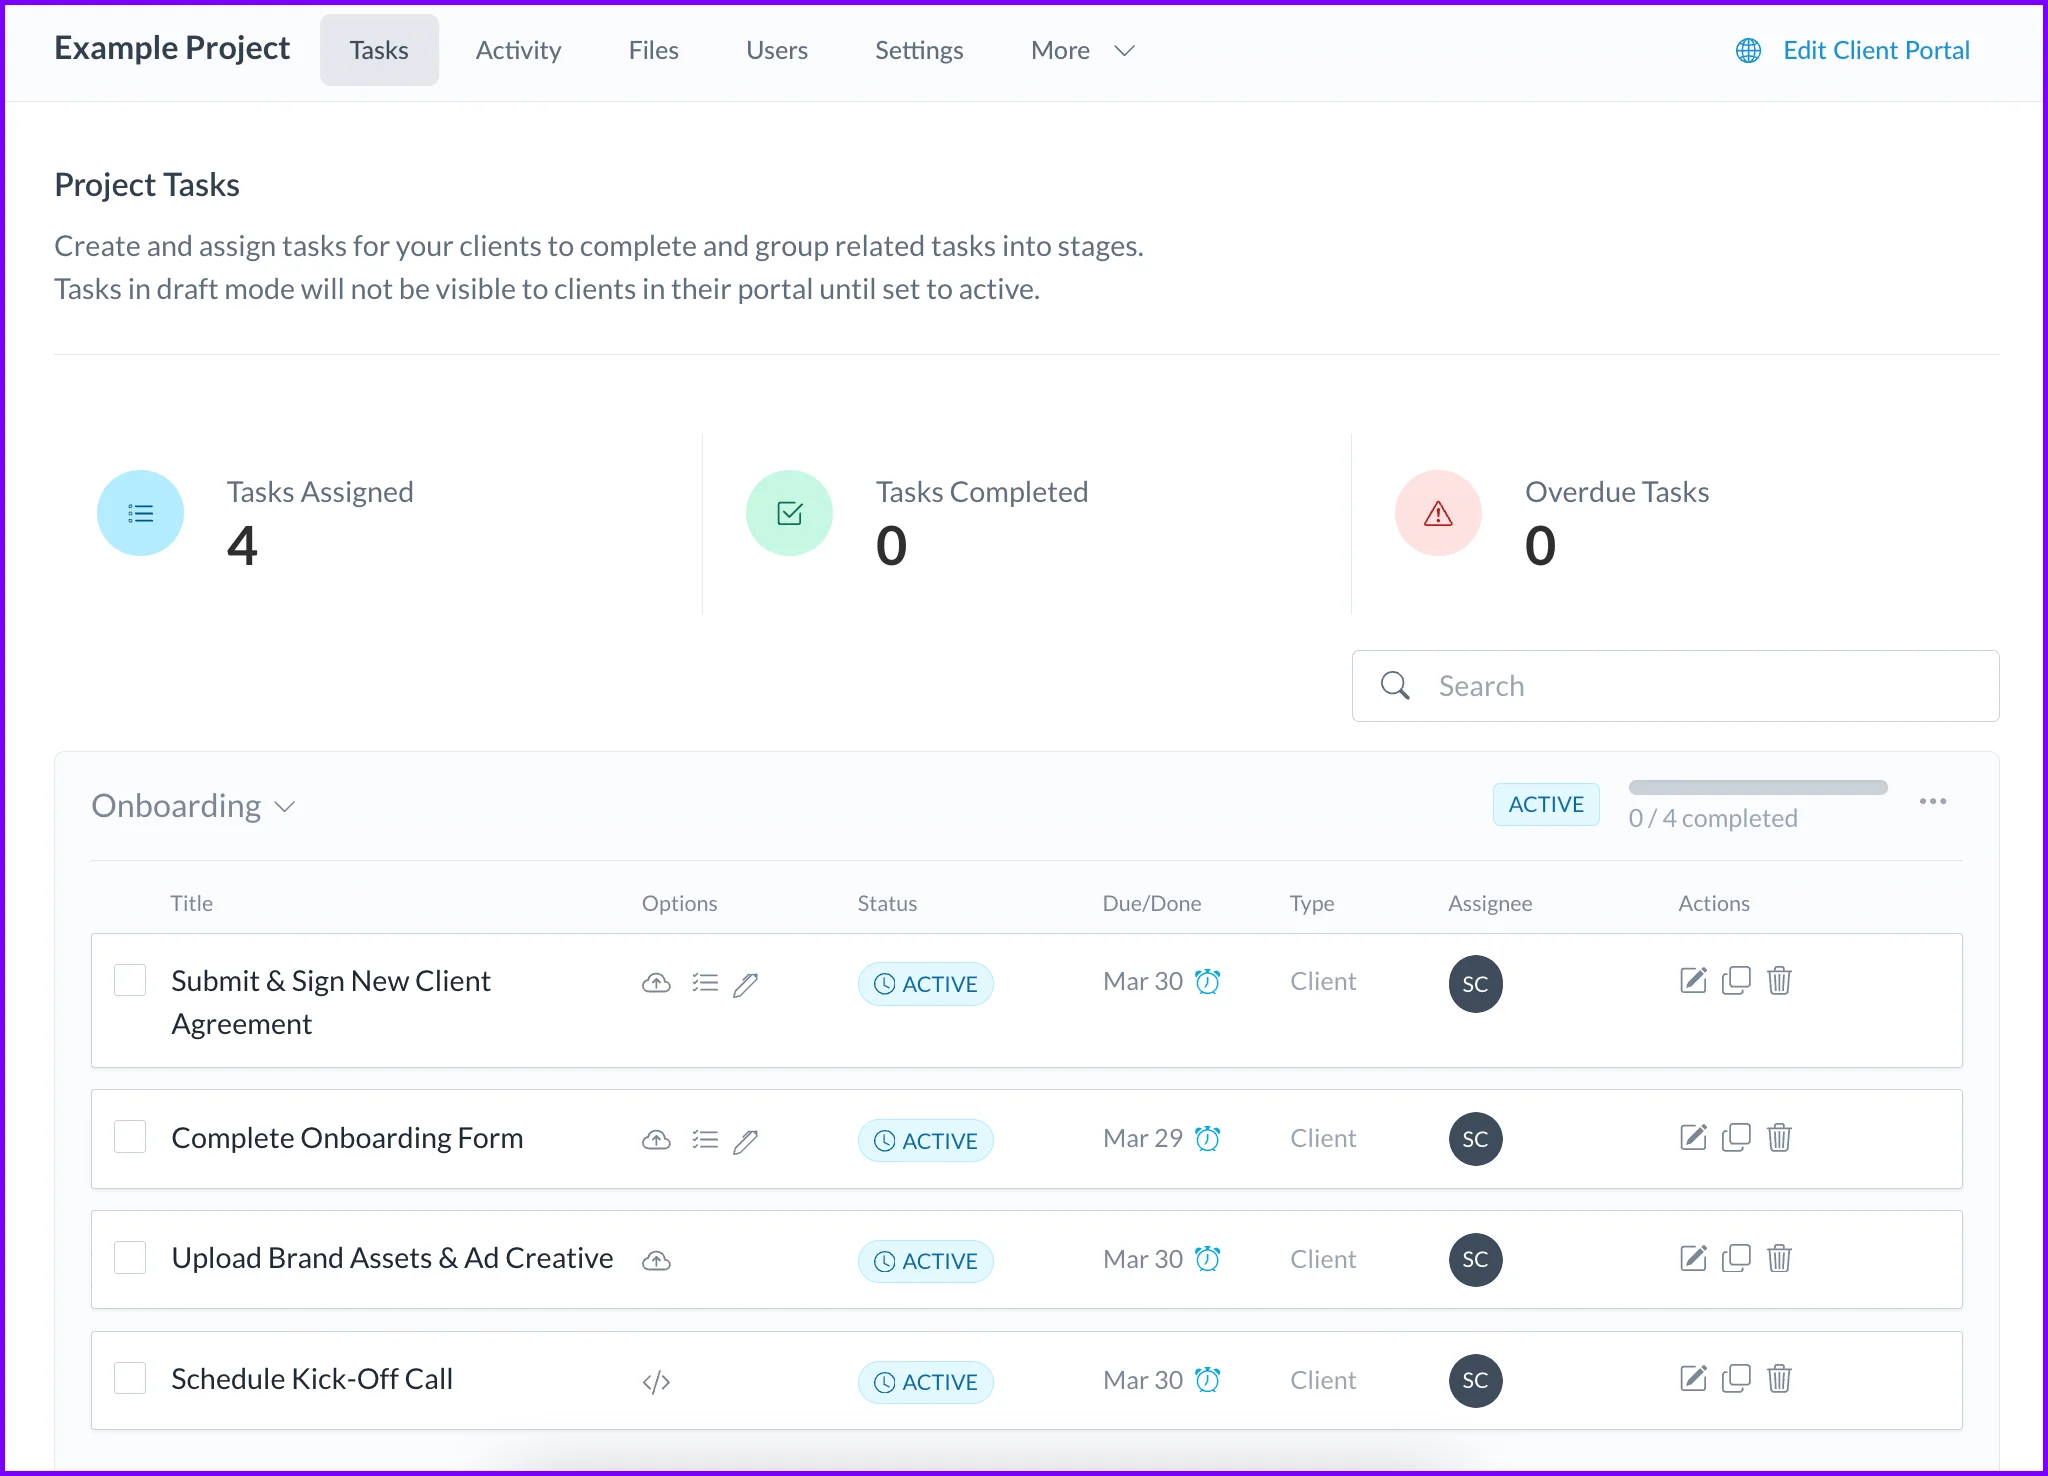Click the Edit Client Portal link
Viewport: 2048px width, 1476px height.
pyautogui.click(x=1876, y=50)
